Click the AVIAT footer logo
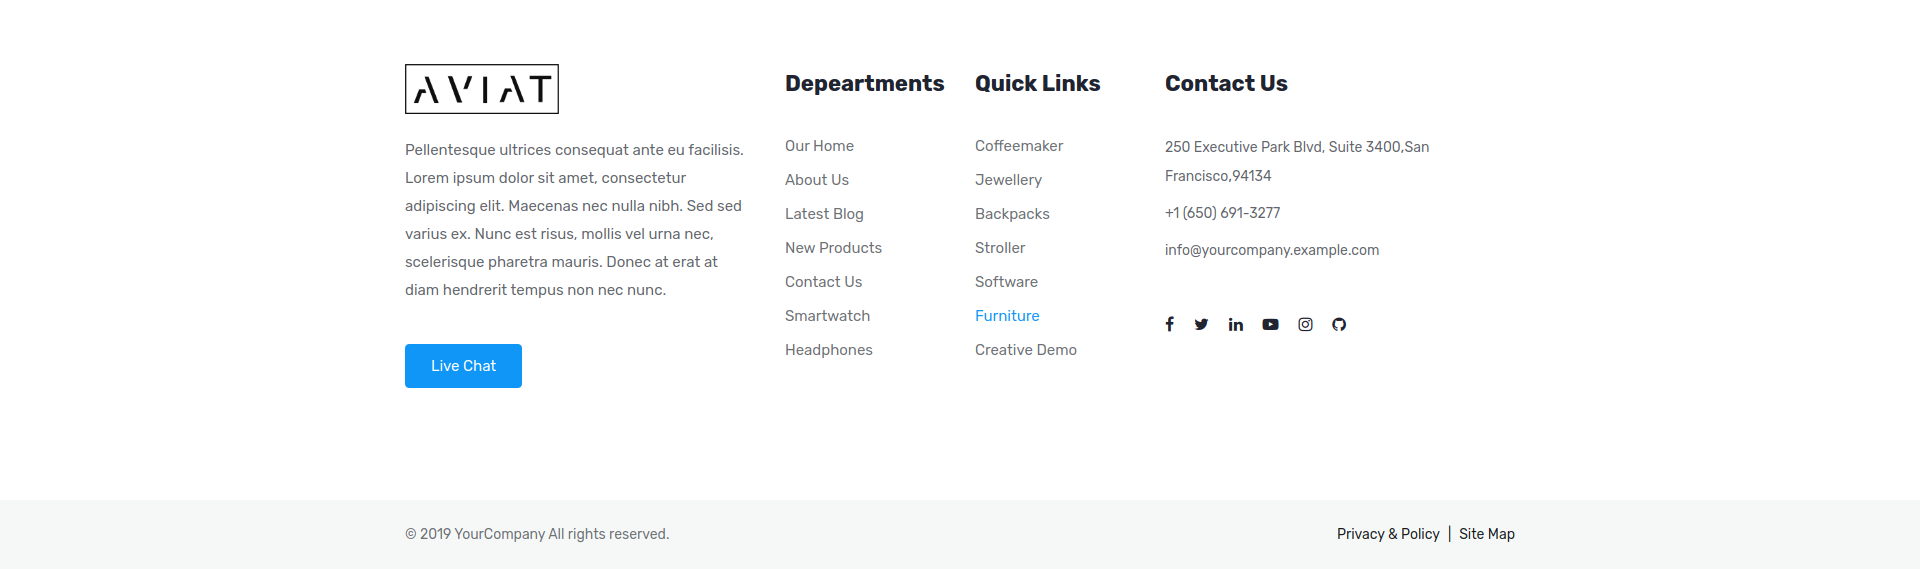1920x569 pixels. pyautogui.click(x=482, y=89)
